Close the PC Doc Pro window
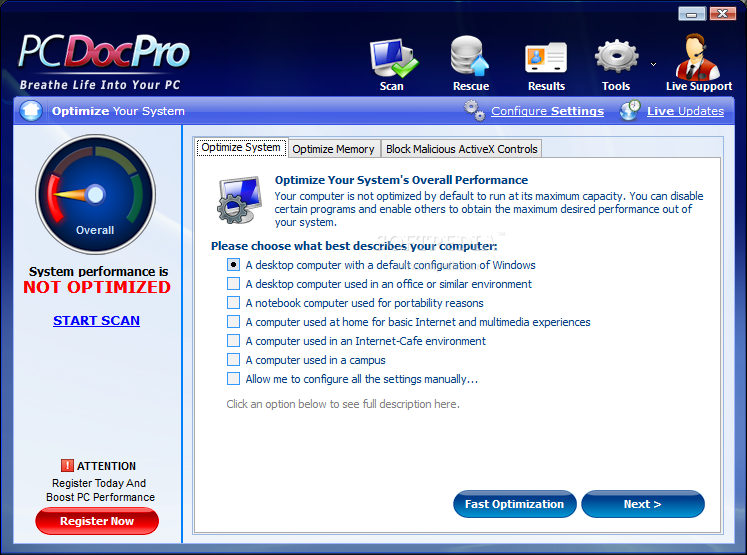The height and width of the screenshot is (555, 747). pos(723,14)
